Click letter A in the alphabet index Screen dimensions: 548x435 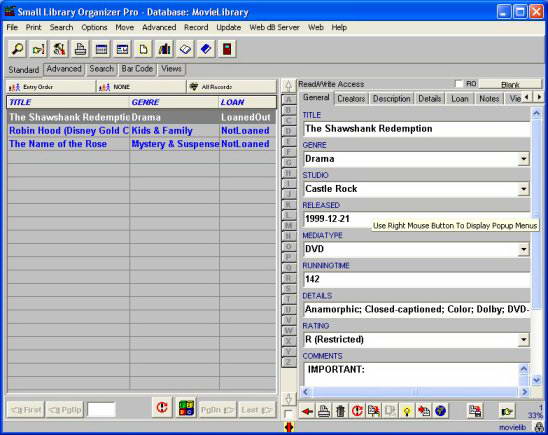point(289,99)
